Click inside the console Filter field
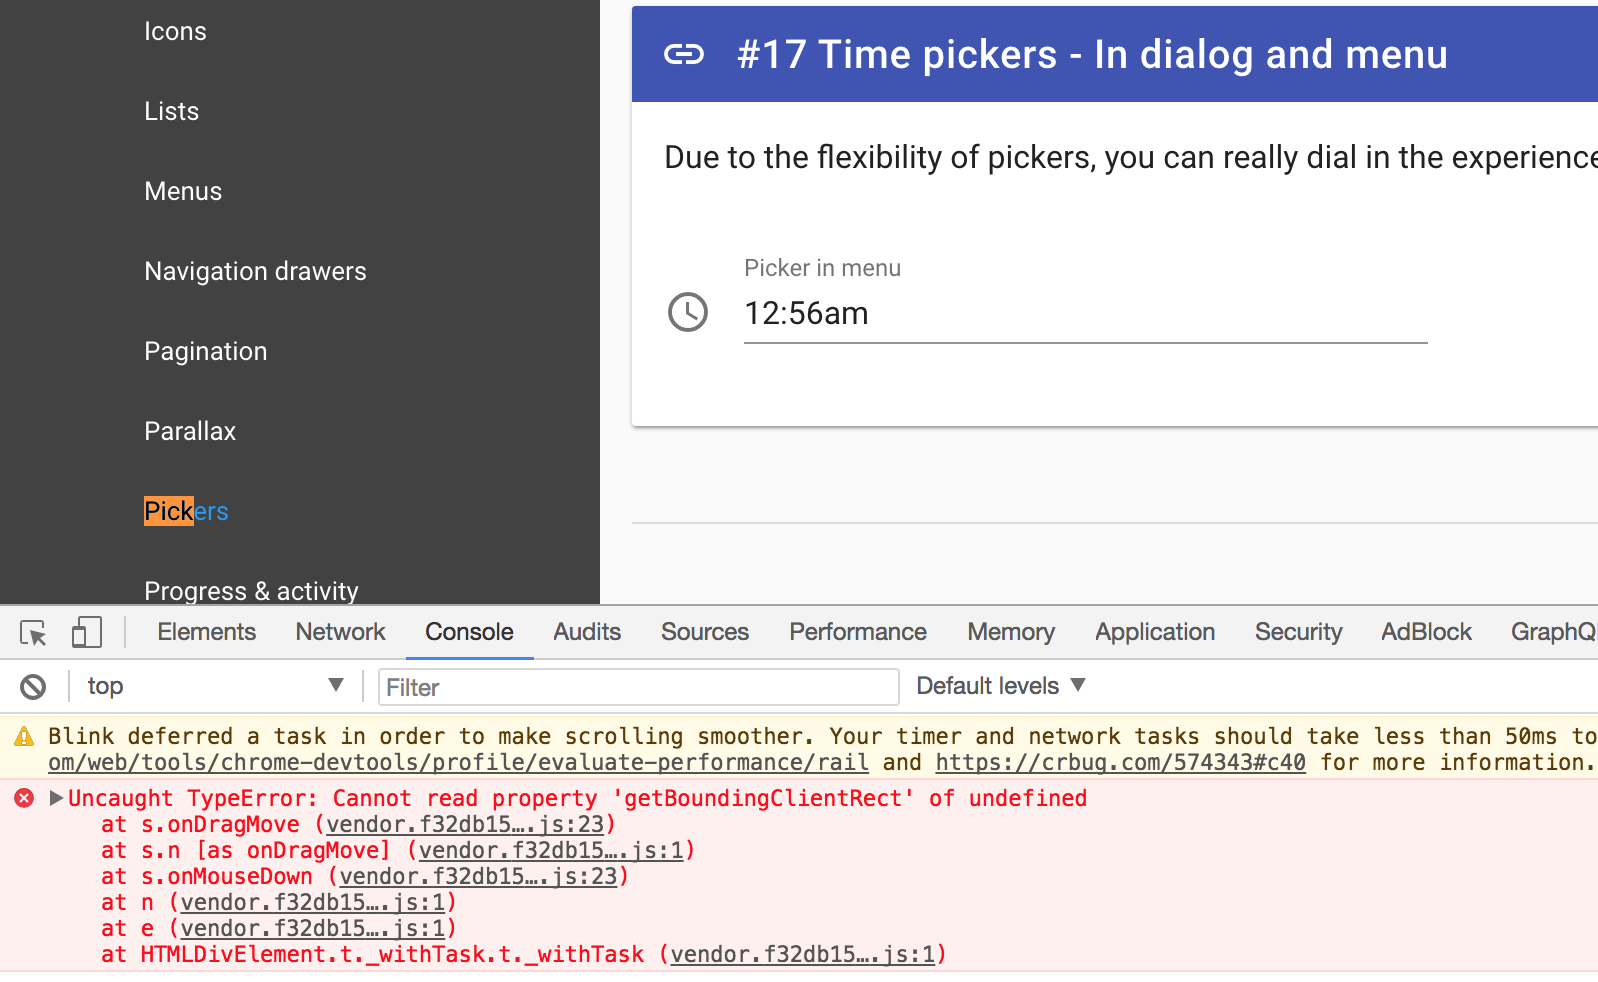The height and width of the screenshot is (982, 1598). (x=637, y=687)
